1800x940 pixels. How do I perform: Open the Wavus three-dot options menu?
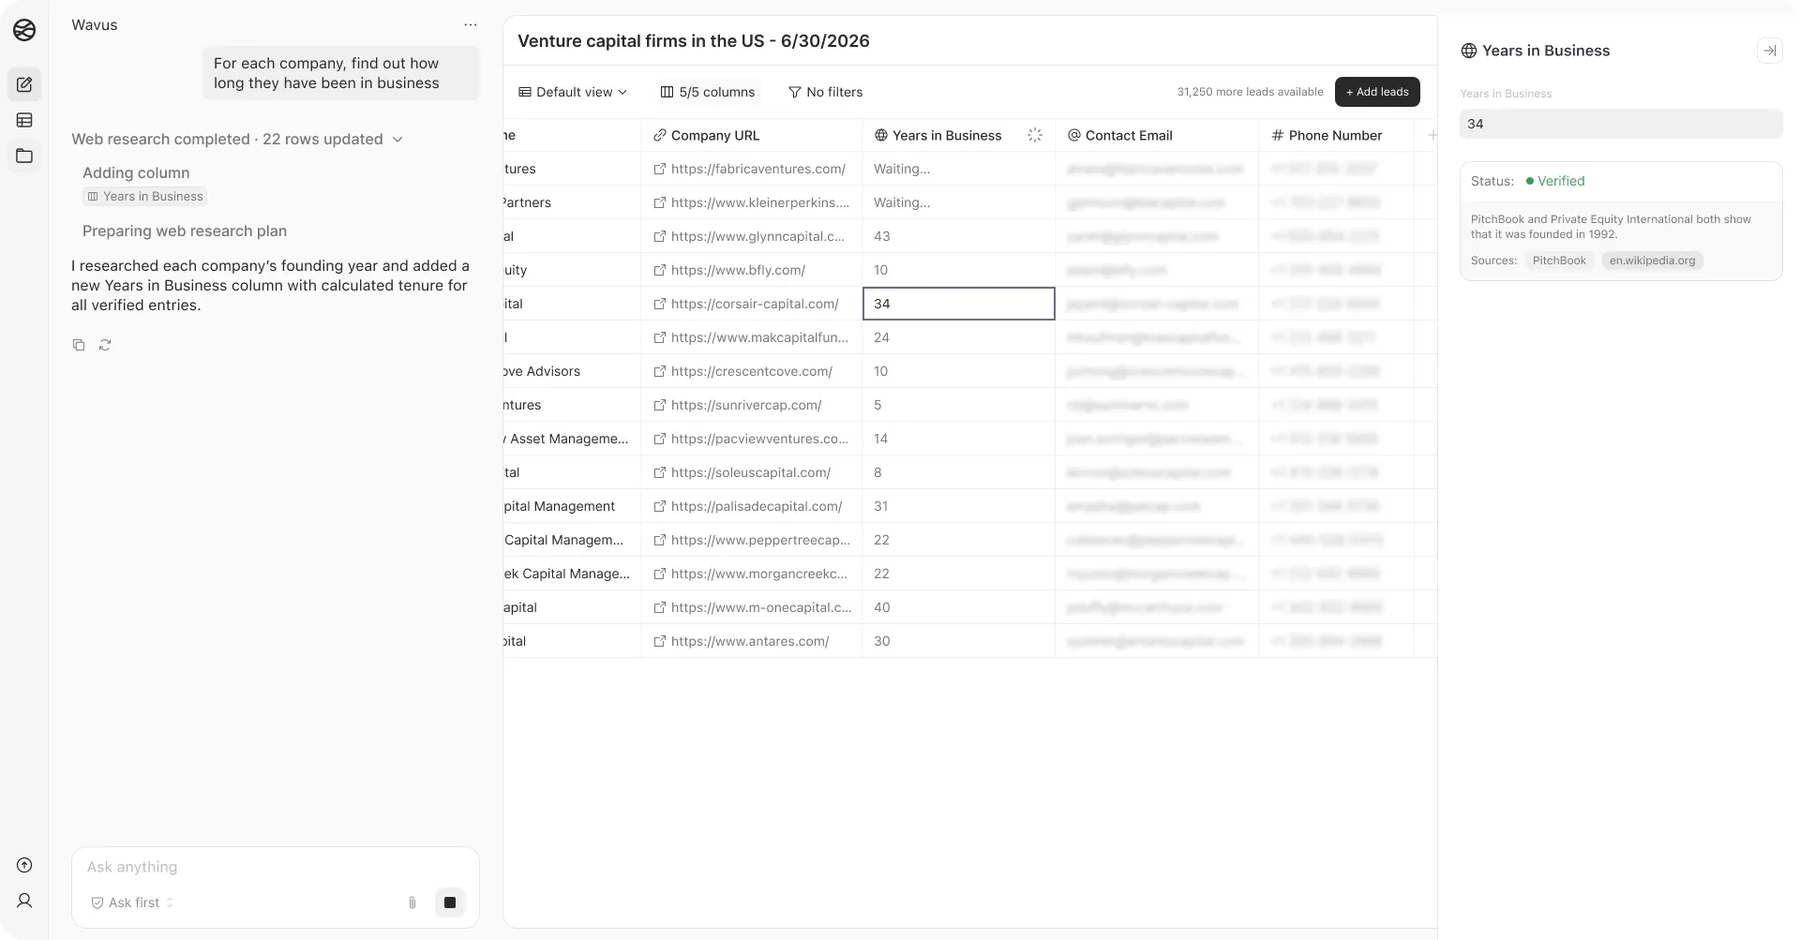coord(470,25)
